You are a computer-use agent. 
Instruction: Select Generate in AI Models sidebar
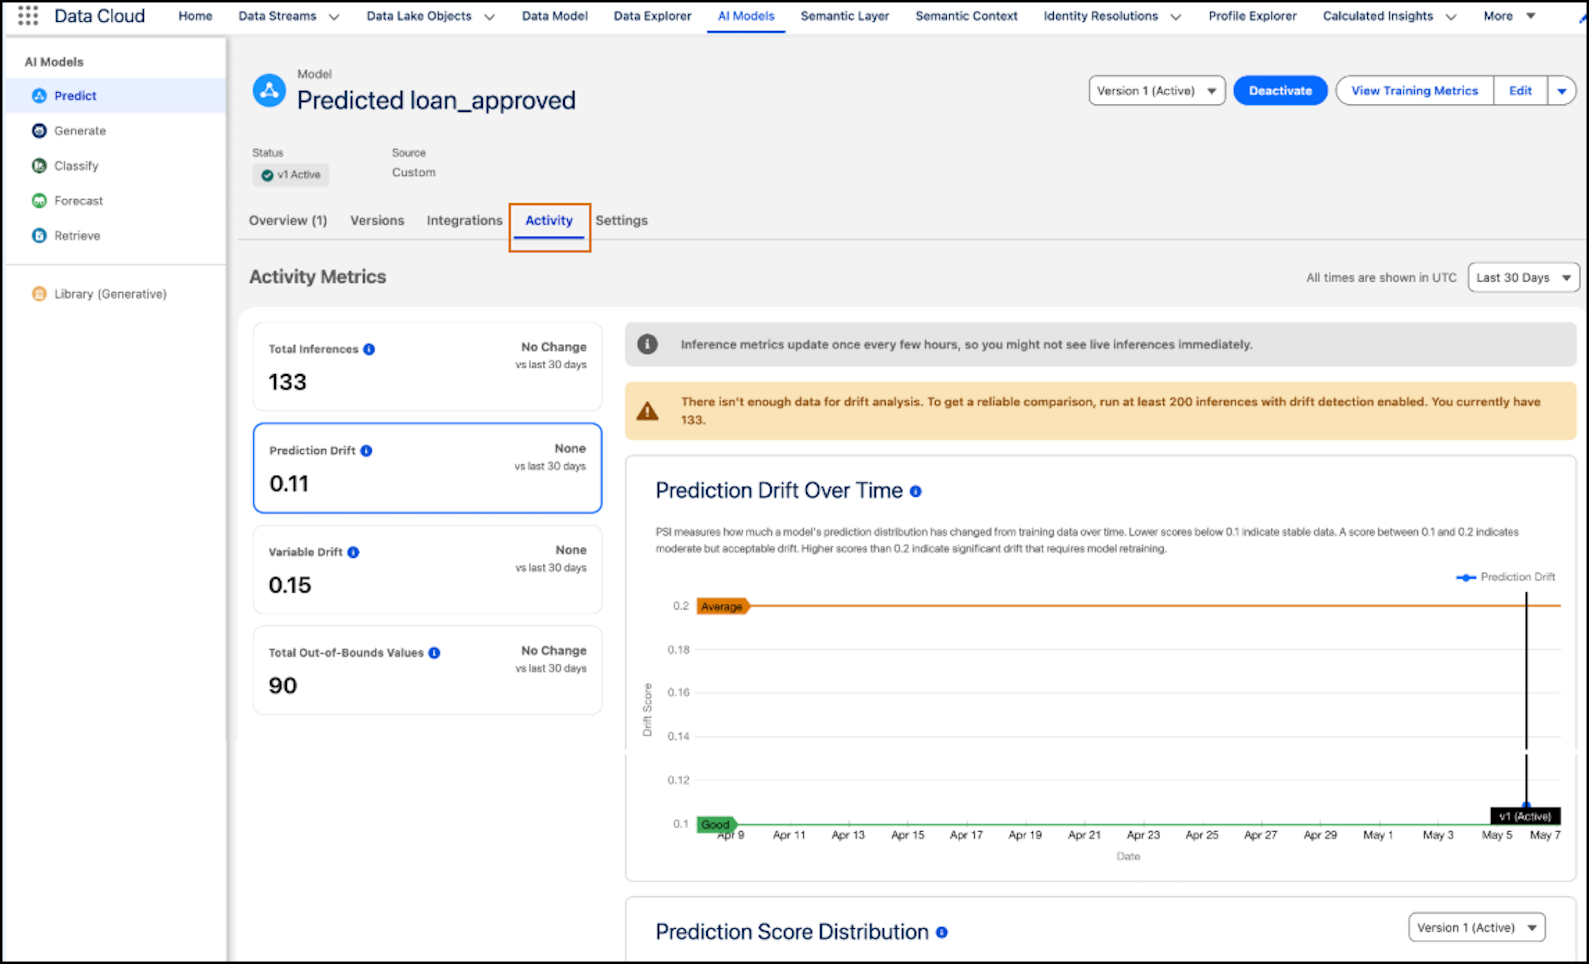(115, 131)
